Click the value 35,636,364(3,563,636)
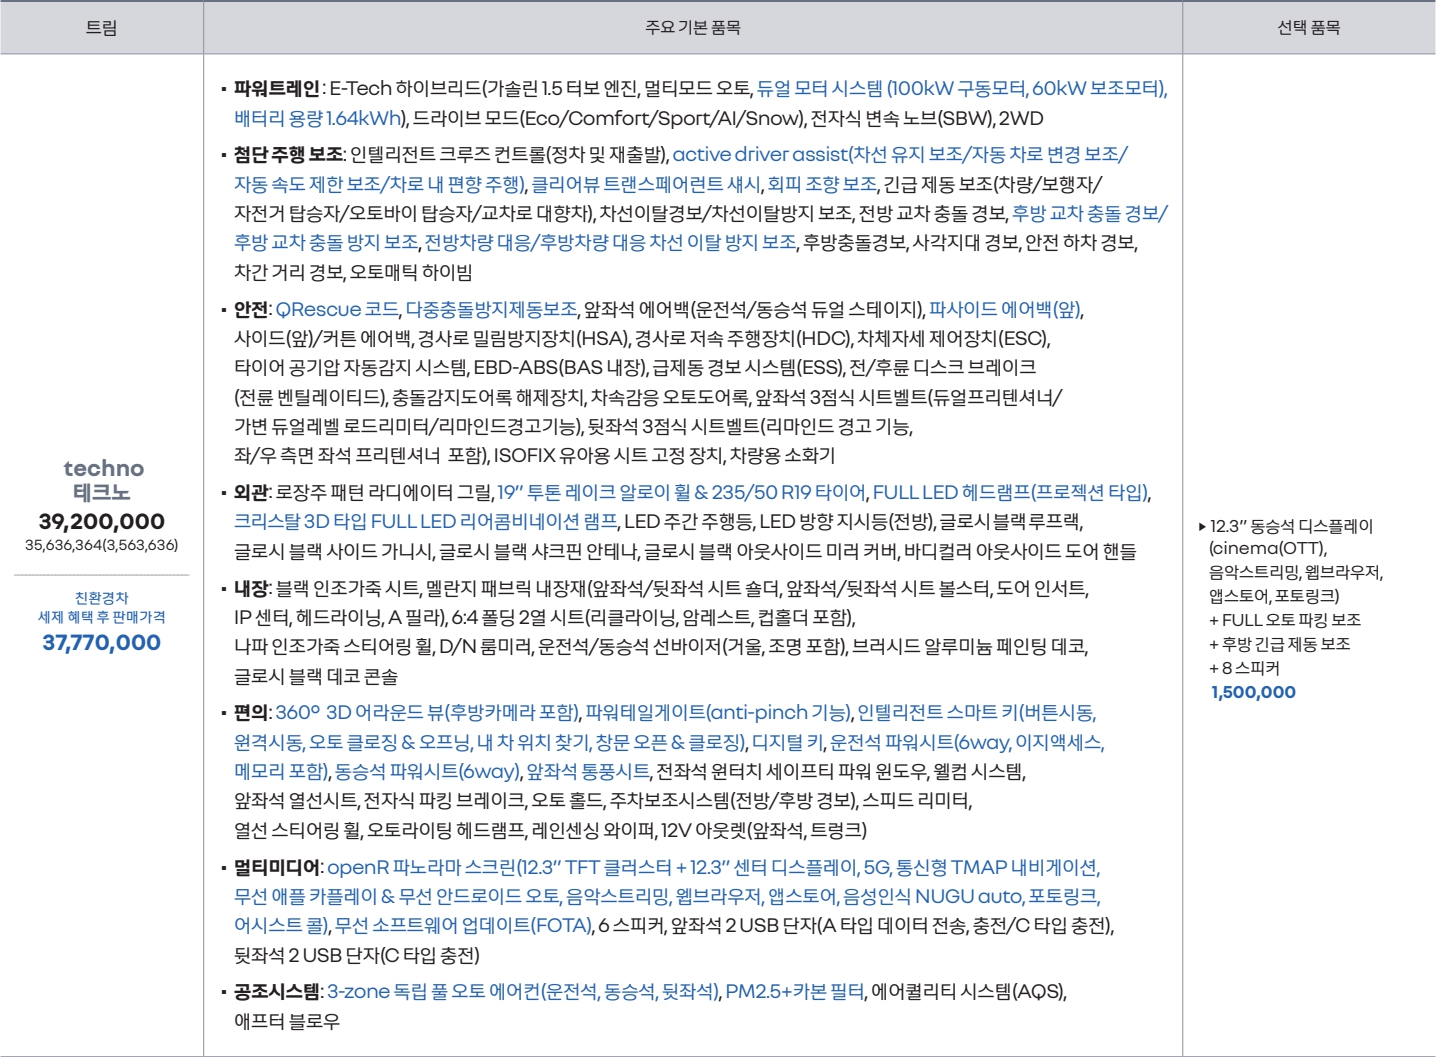Viewport: 1436px width, 1057px height. (x=101, y=545)
